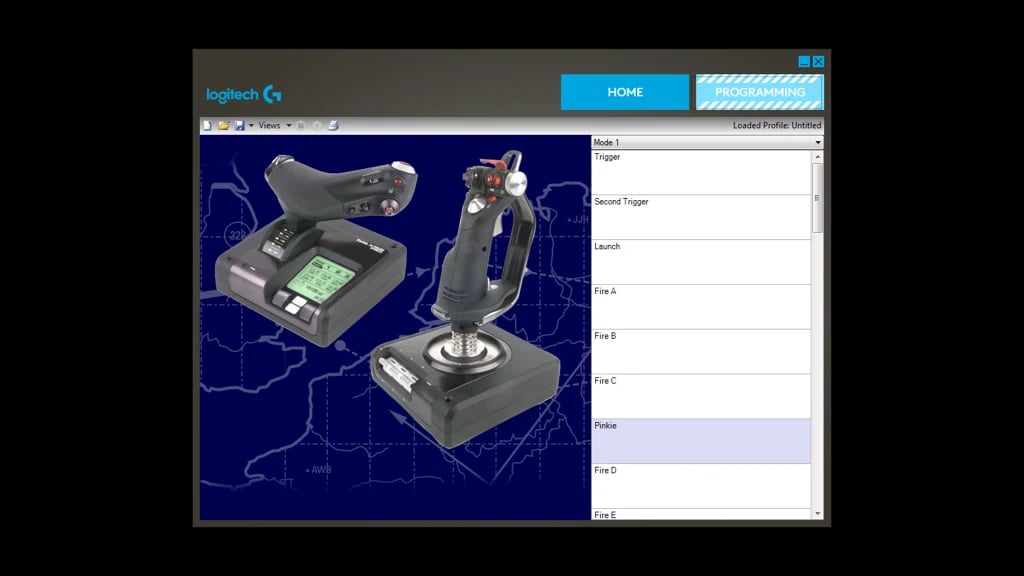Click the Open Profile folder icon
This screenshot has width=1024, height=576.
(x=223, y=126)
